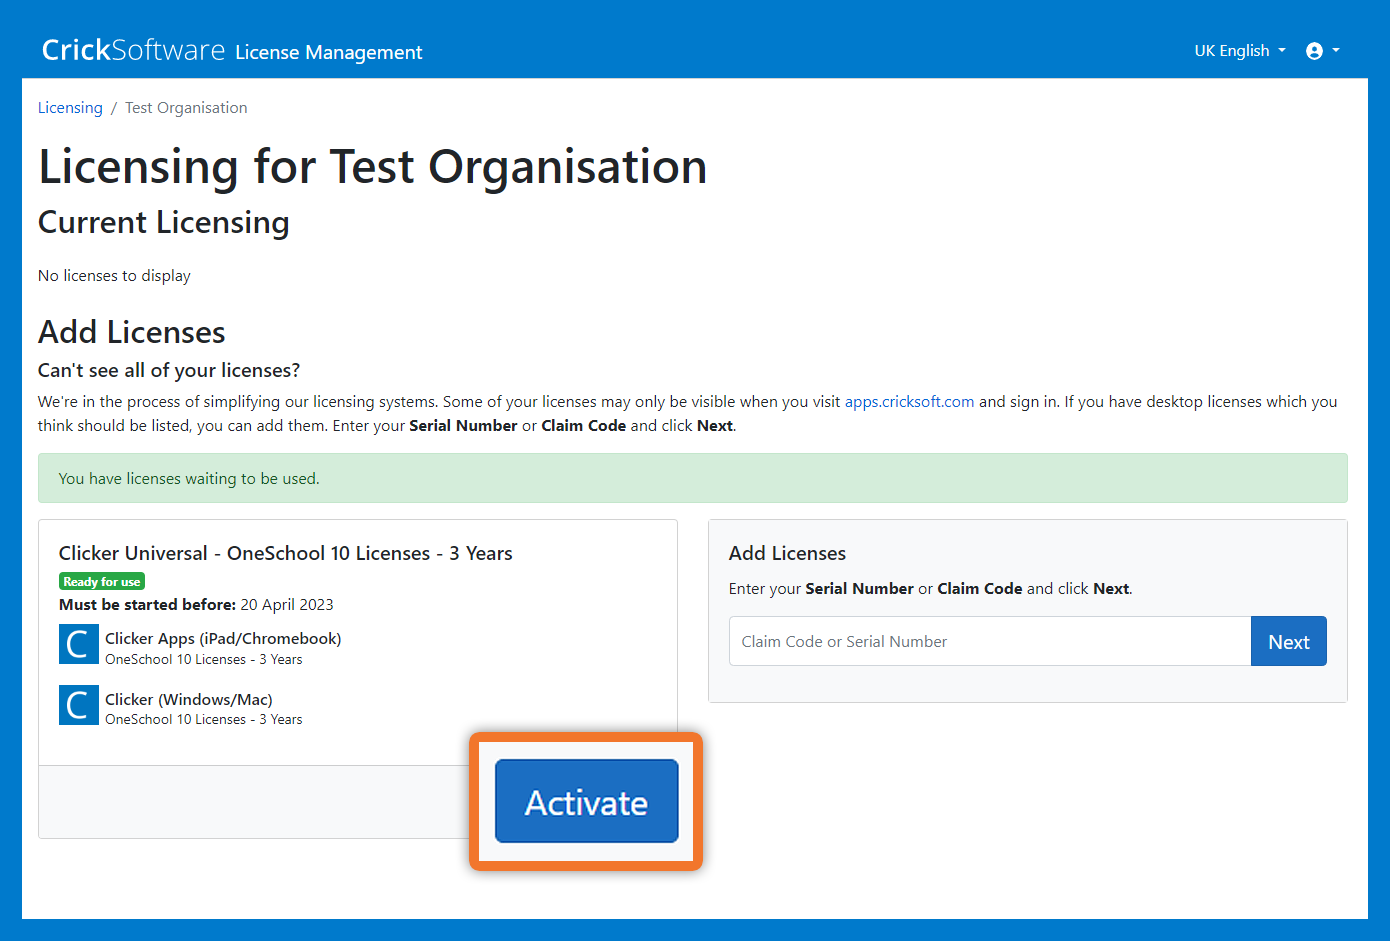Open the apps.cricksoft.com link
This screenshot has width=1390, height=941.
909,402
